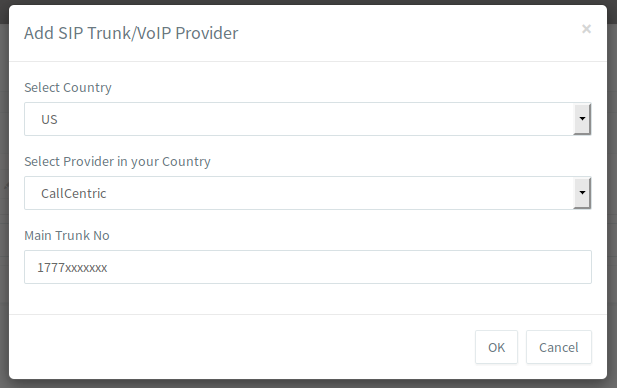617x388 pixels.
Task: Click the CallCentric value in provider selector
Action: tap(74, 193)
